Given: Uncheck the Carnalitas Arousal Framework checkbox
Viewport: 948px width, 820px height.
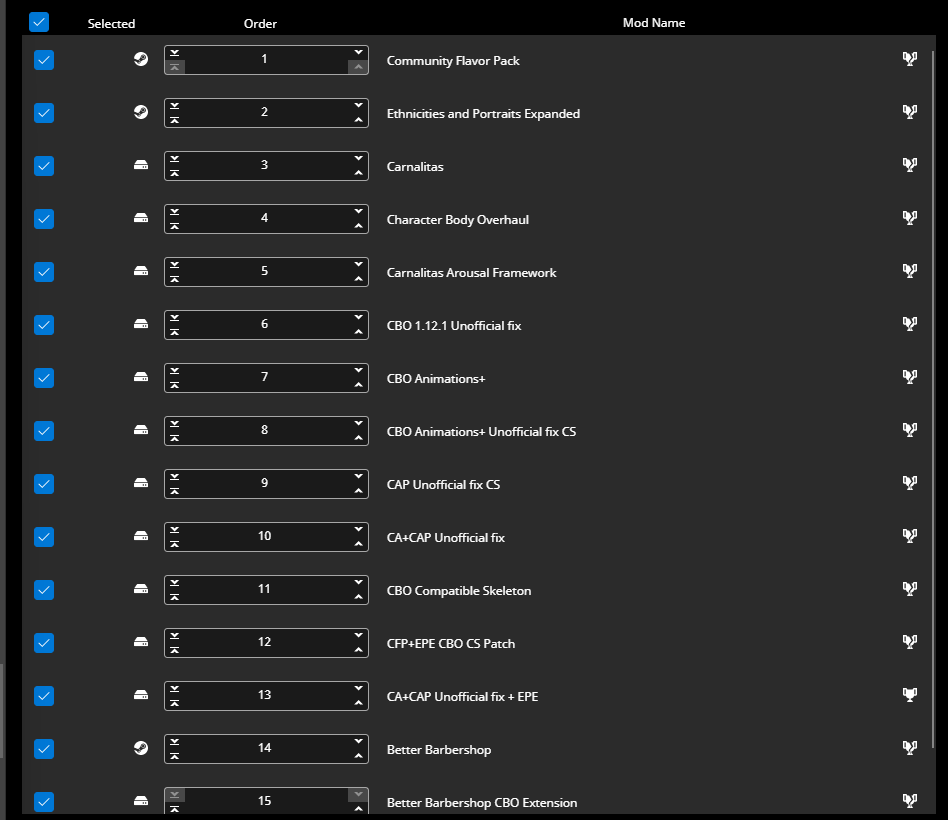Looking at the screenshot, I should pos(44,271).
